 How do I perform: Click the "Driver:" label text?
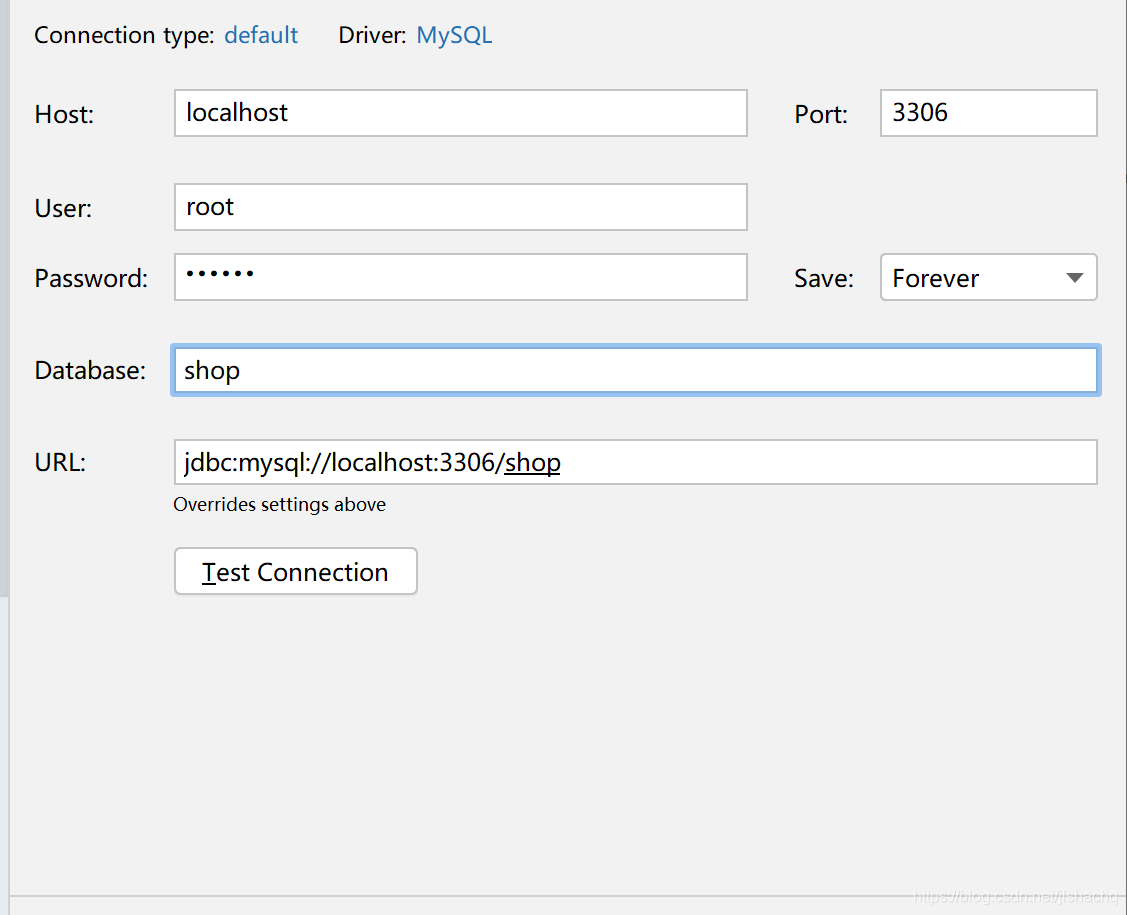pos(372,36)
